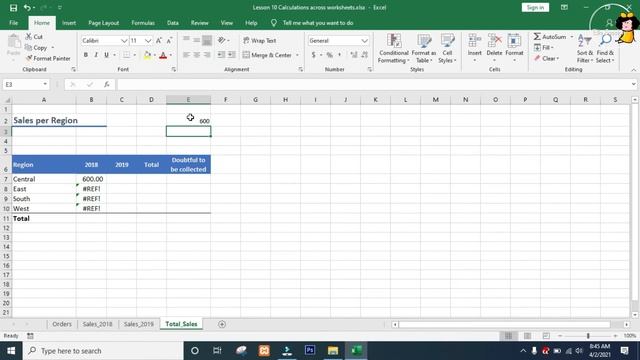Decrease the font size
The height and width of the screenshot is (360, 640).
(x=169, y=40)
